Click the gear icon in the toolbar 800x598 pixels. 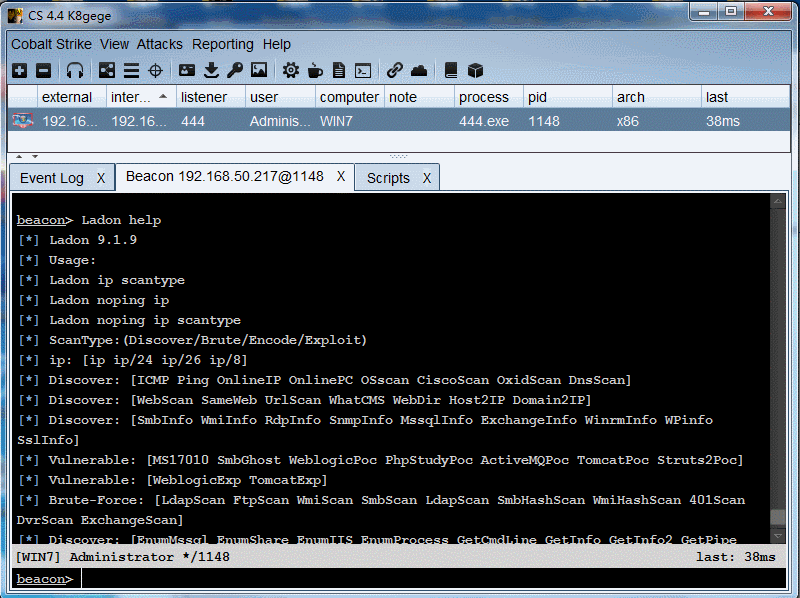pos(291,70)
